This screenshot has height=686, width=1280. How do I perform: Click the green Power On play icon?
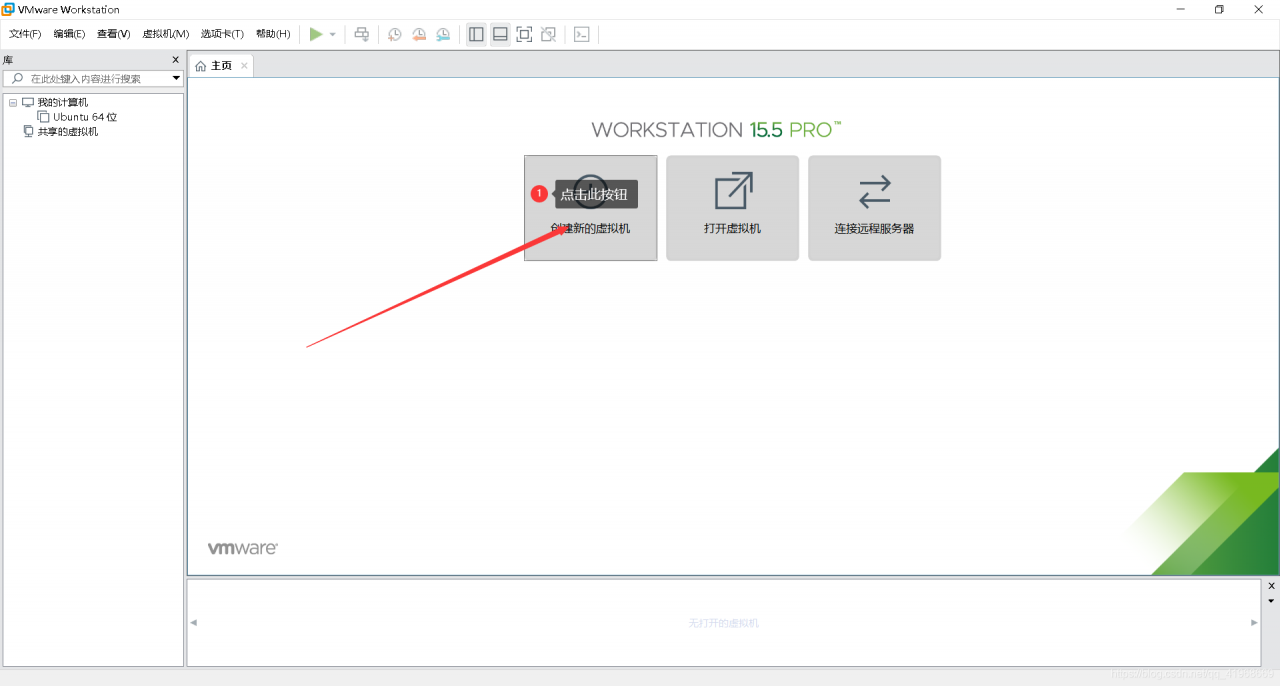(x=316, y=34)
